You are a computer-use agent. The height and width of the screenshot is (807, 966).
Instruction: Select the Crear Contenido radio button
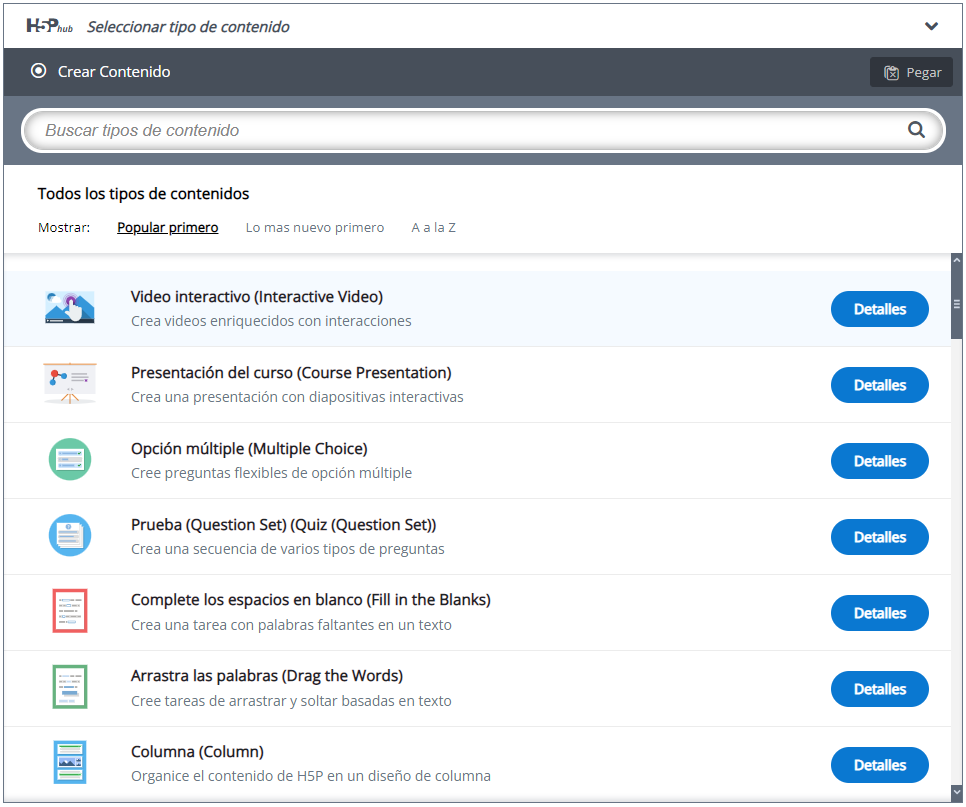39,71
